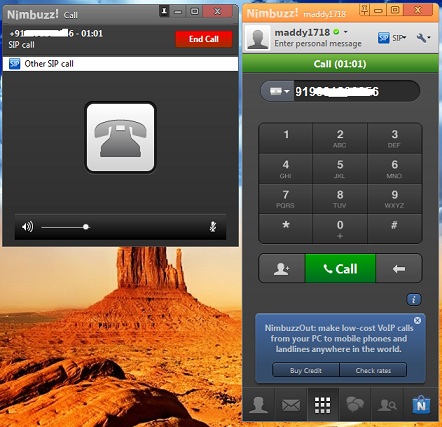Click the green Call button
The height and width of the screenshot is (427, 442).
click(340, 269)
